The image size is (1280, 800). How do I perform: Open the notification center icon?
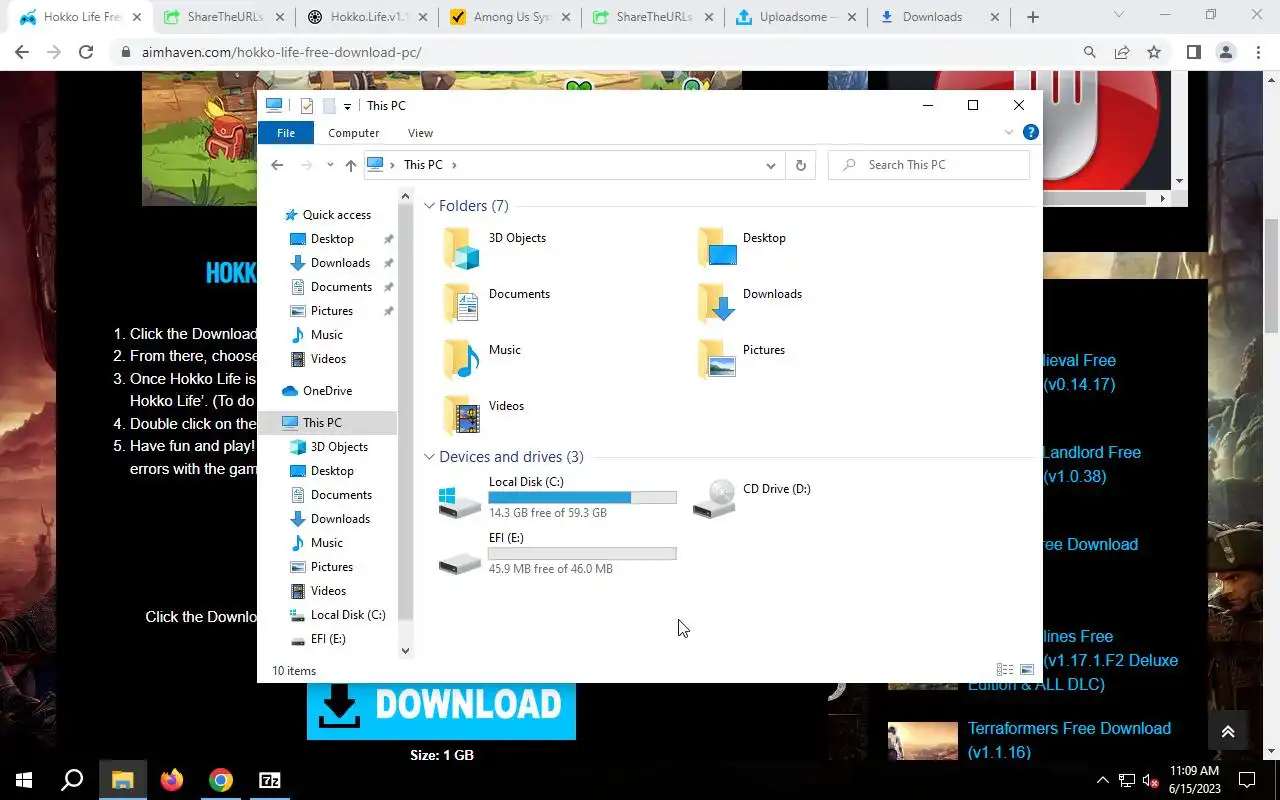click(x=1247, y=780)
